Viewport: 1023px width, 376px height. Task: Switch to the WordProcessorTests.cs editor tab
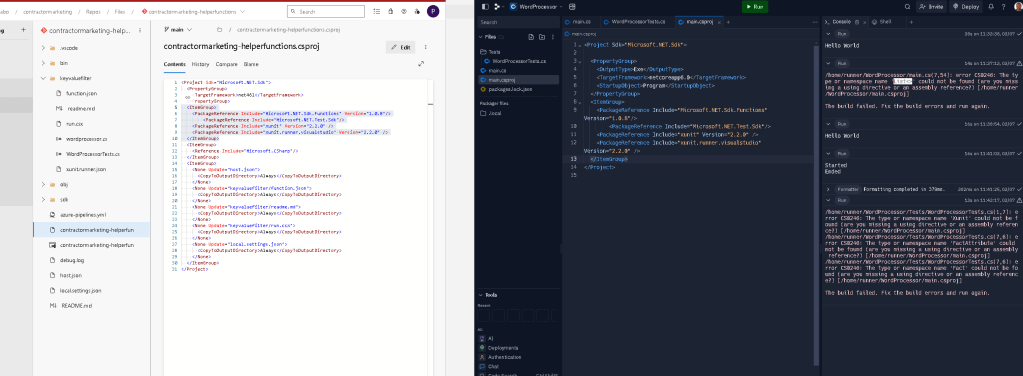[637, 22]
